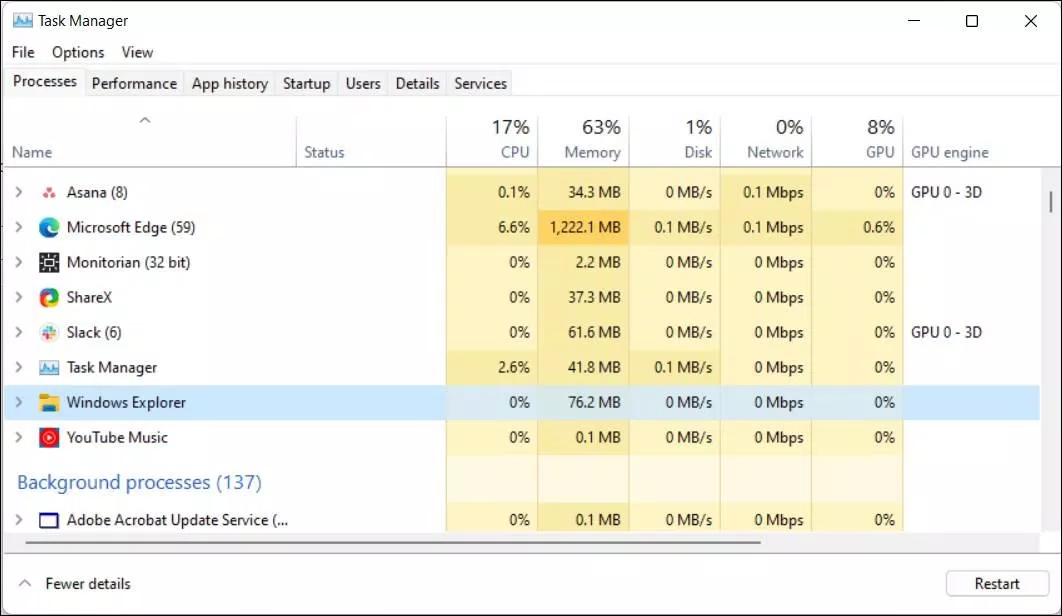The width and height of the screenshot is (1062, 616).
Task: Click the Windows Explorer folder icon
Action: tap(49, 402)
